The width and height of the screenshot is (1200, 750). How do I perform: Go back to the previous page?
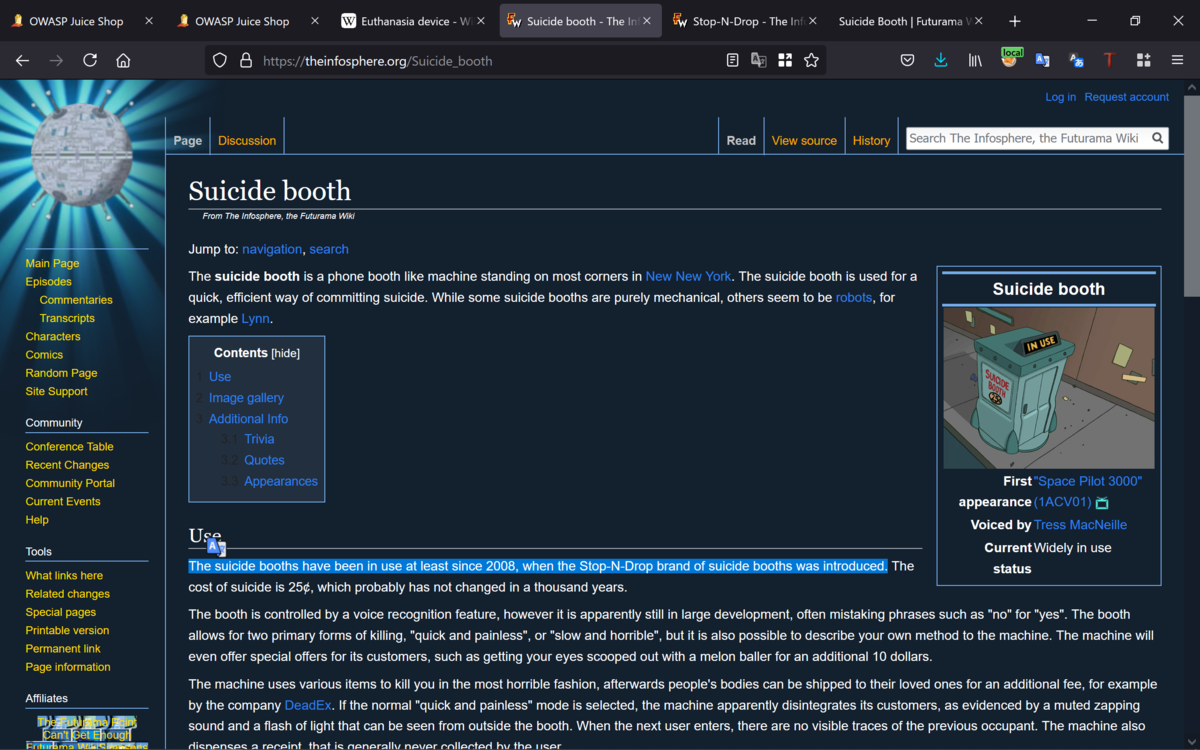22,61
